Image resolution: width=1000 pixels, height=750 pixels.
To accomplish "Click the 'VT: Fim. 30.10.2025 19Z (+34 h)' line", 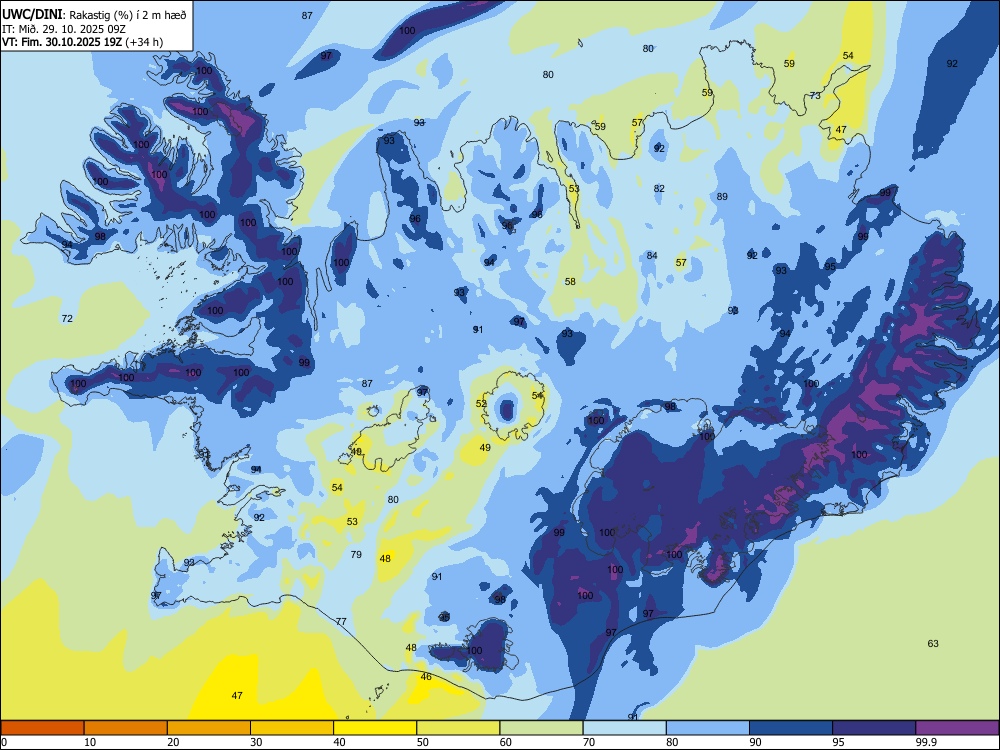I will [x=82, y=42].
